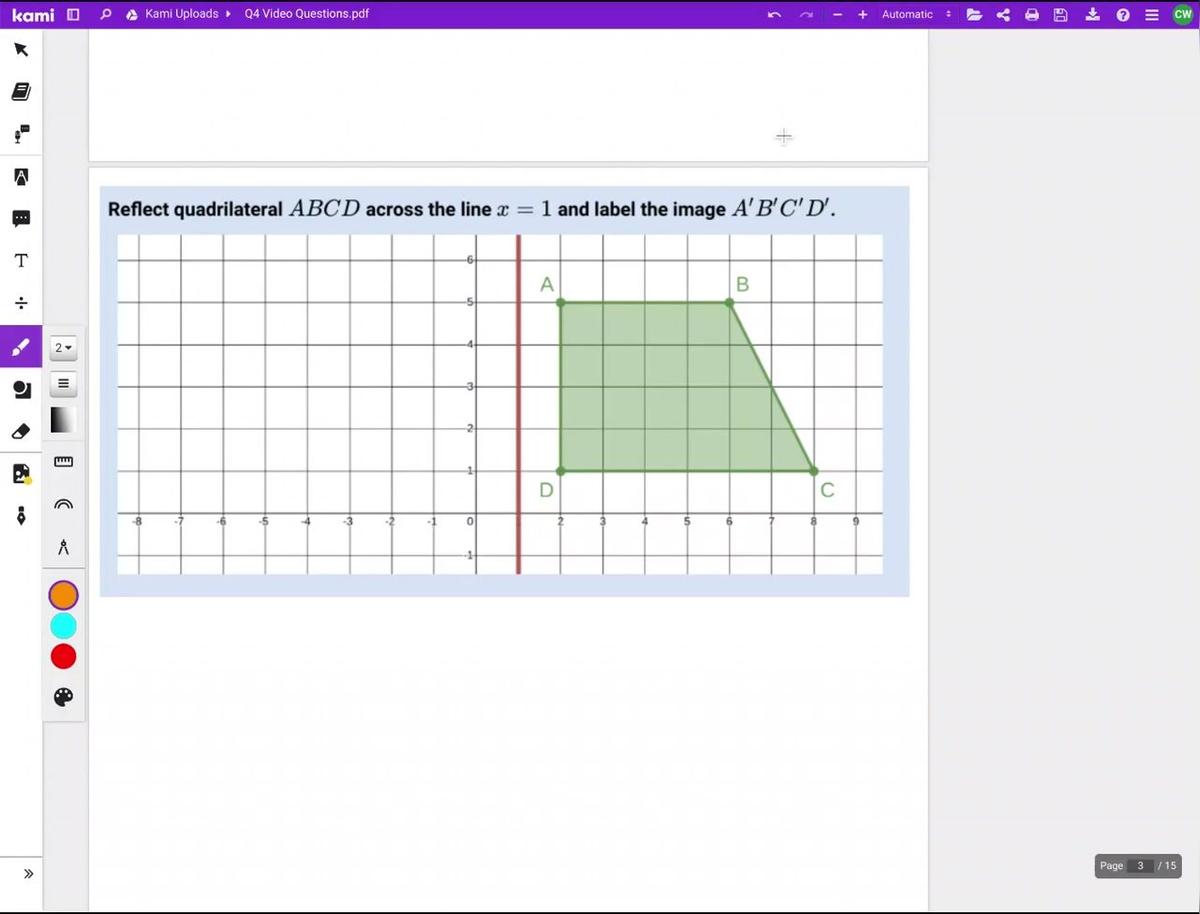Open the Add Media image tool
The height and width of the screenshot is (914, 1200).
tap(21, 473)
